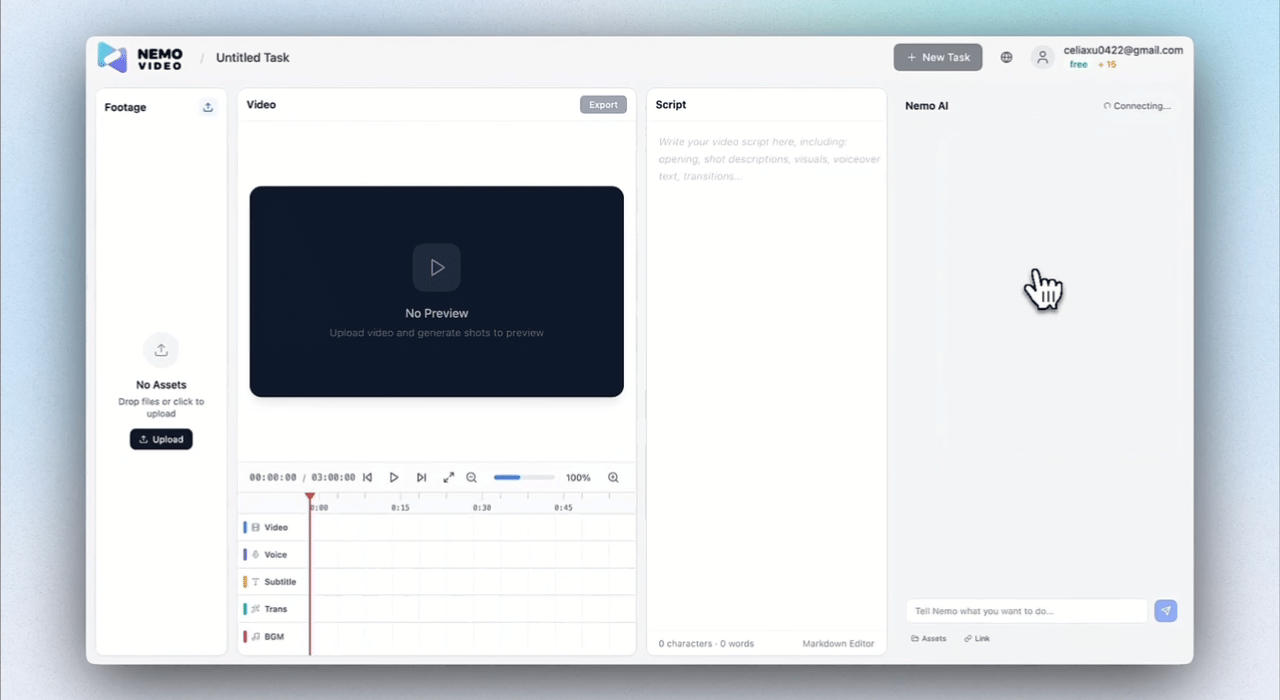1280x700 pixels.
Task: Click the large play icon in preview
Action: pyautogui.click(x=437, y=267)
